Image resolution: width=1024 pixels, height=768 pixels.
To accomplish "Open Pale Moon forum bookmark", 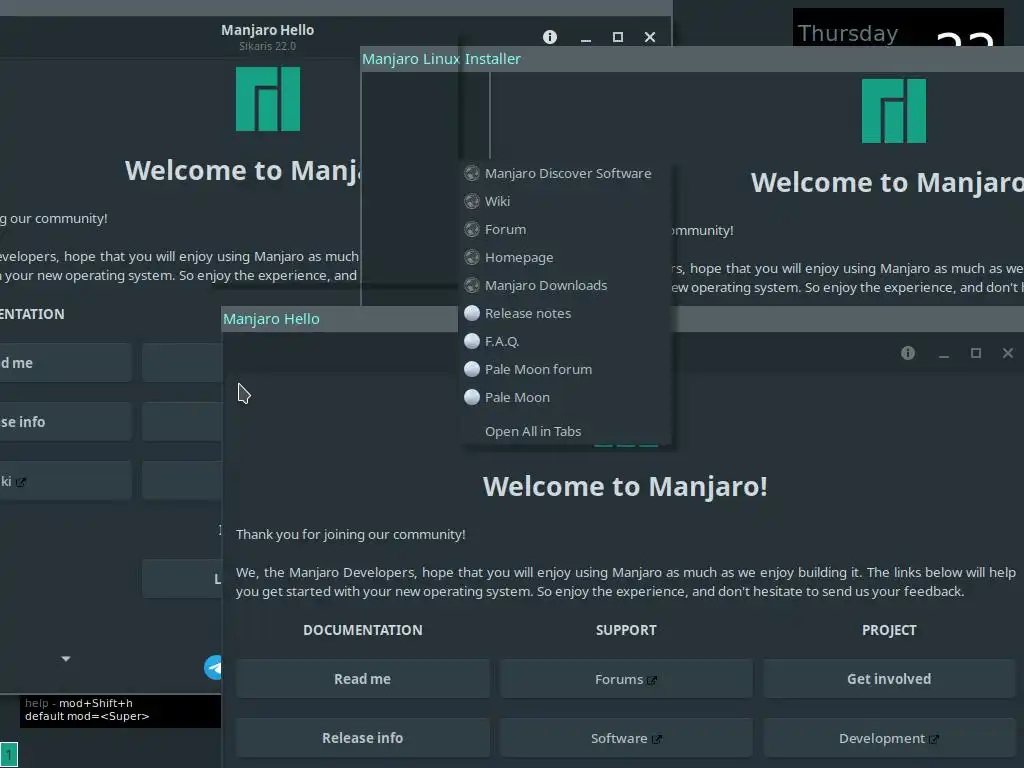I will pyautogui.click(x=566, y=370).
